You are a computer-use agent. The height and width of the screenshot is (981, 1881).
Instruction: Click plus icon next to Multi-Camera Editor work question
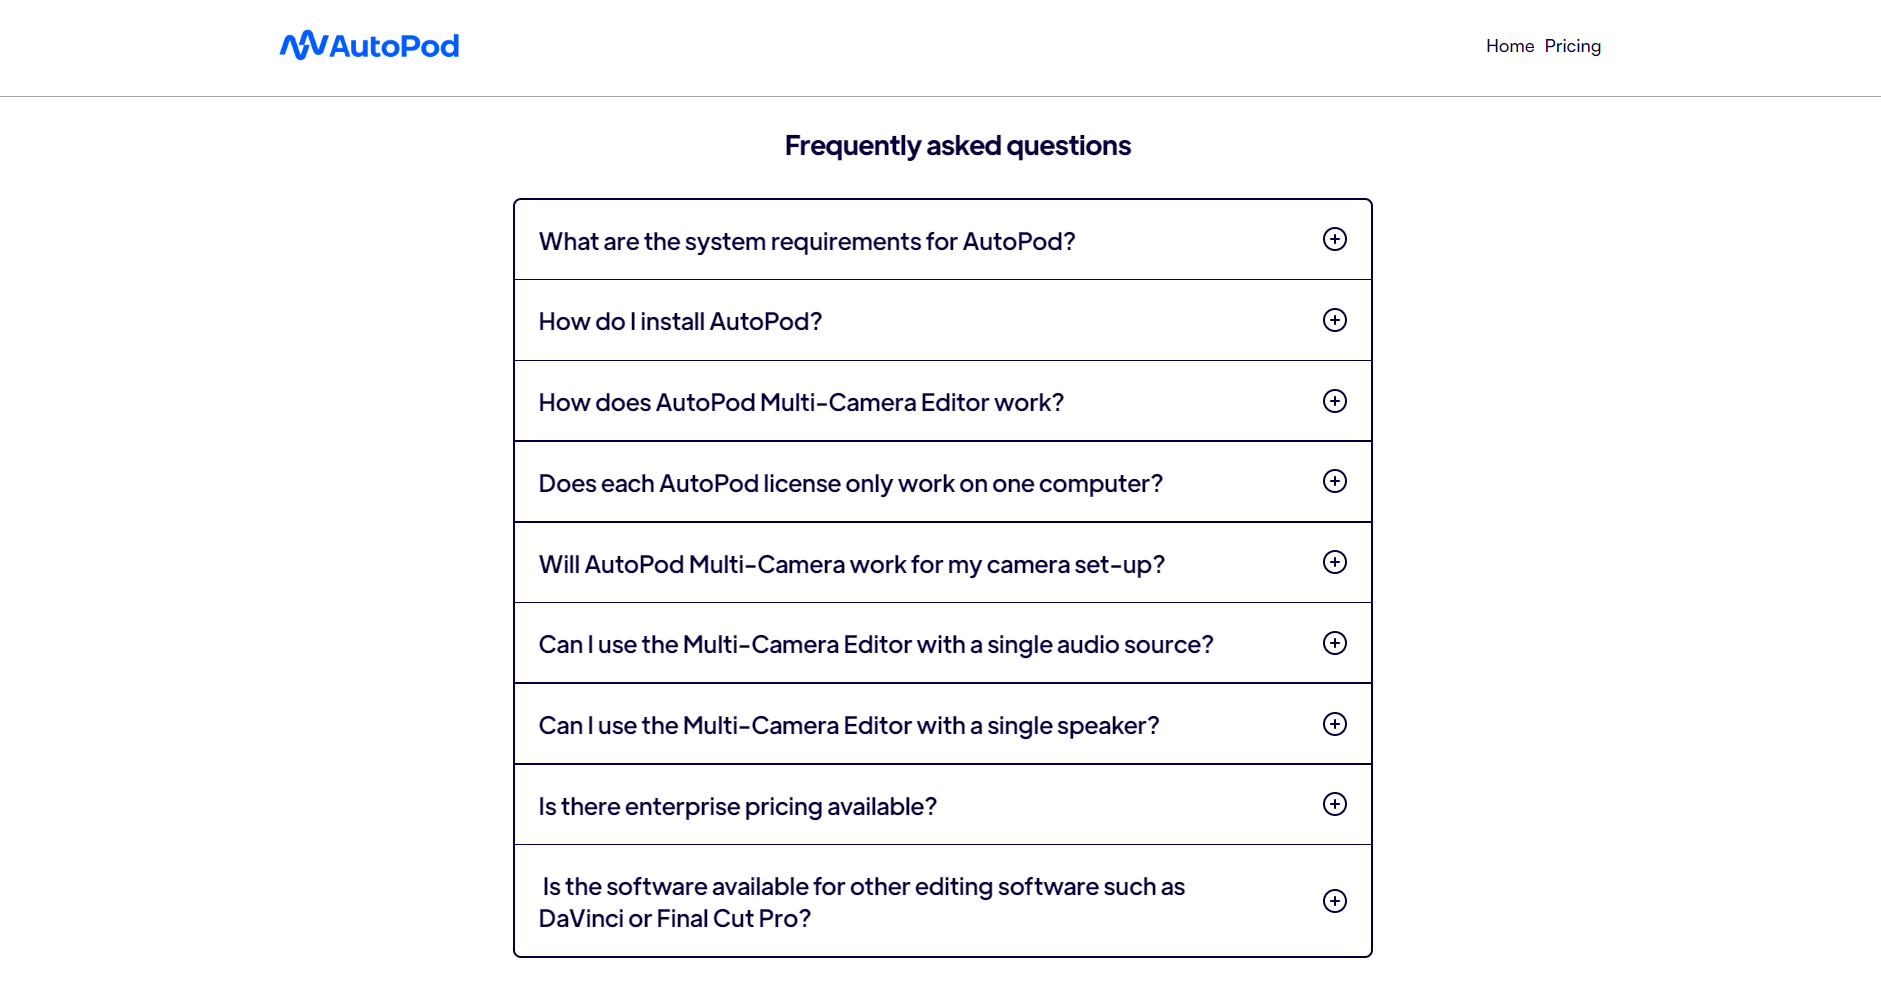tap(1334, 401)
